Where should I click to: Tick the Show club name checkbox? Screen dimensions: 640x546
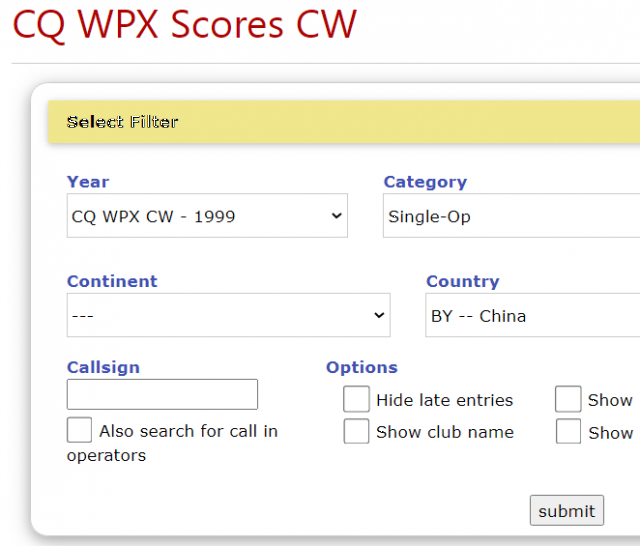point(356,431)
